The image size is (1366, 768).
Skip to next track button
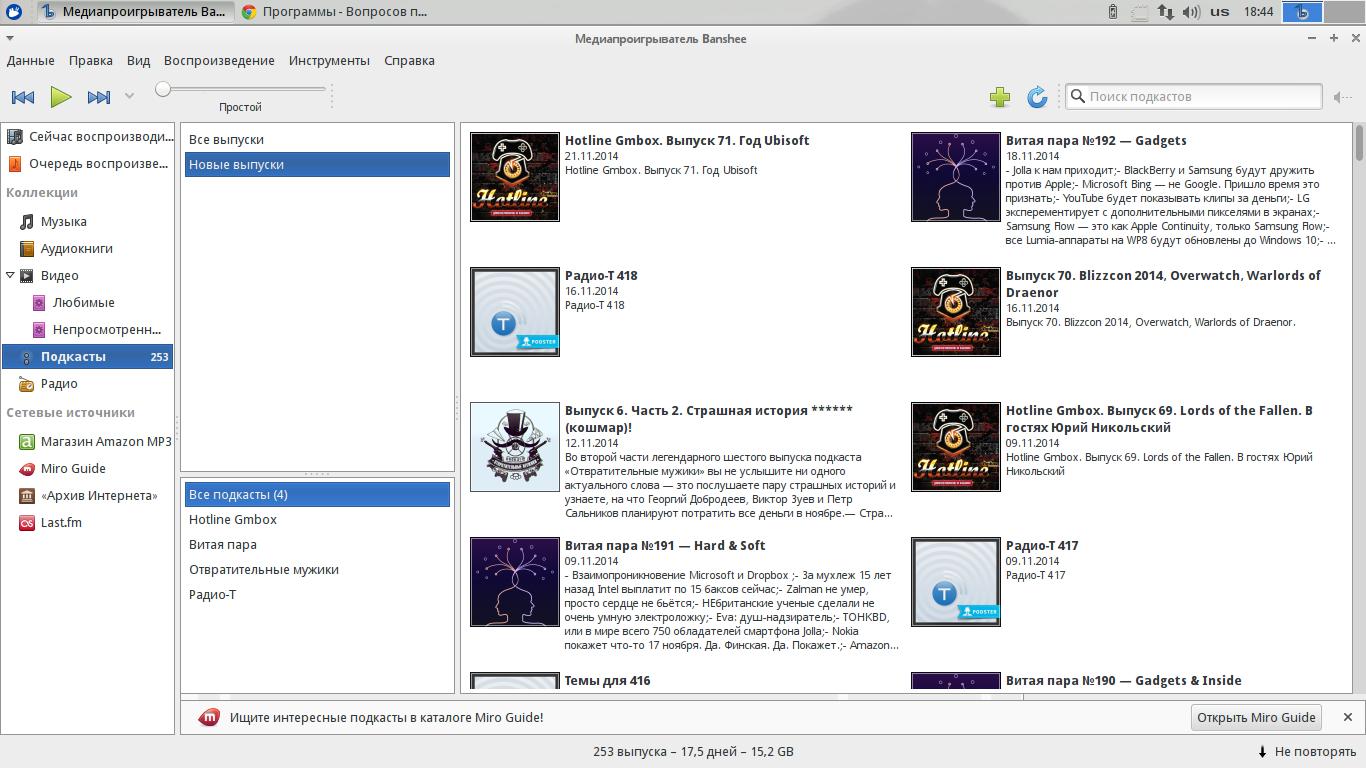pos(99,97)
